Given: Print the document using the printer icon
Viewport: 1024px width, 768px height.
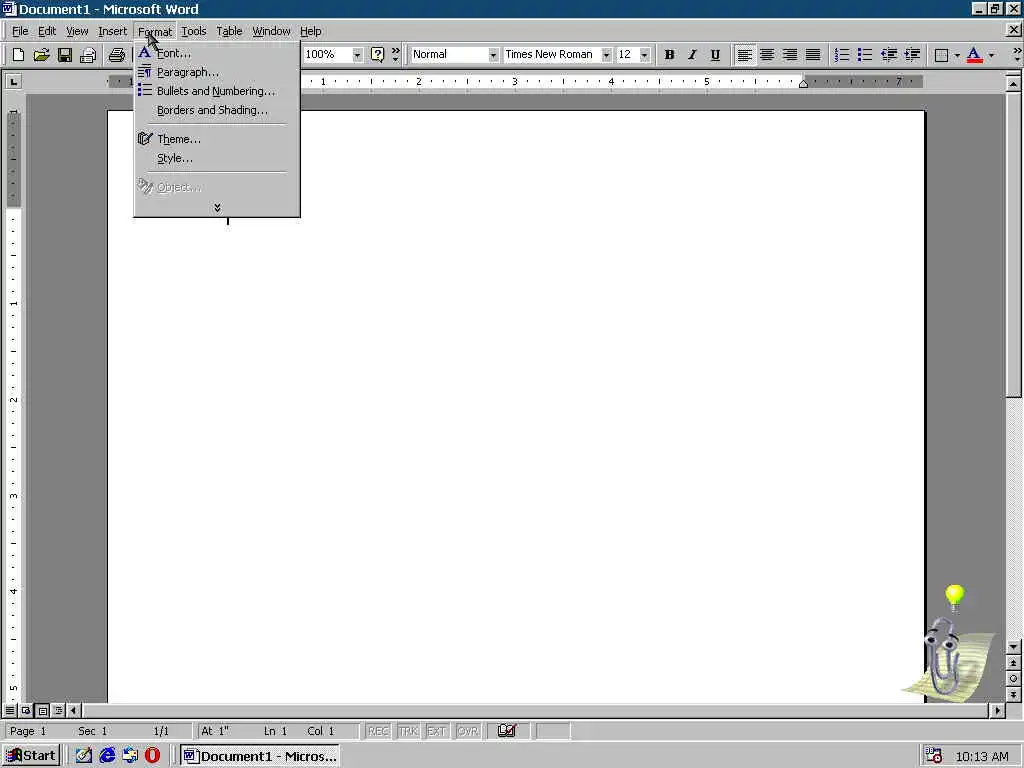Looking at the screenshot, I should pyautogui.click(x=117, y=55).
